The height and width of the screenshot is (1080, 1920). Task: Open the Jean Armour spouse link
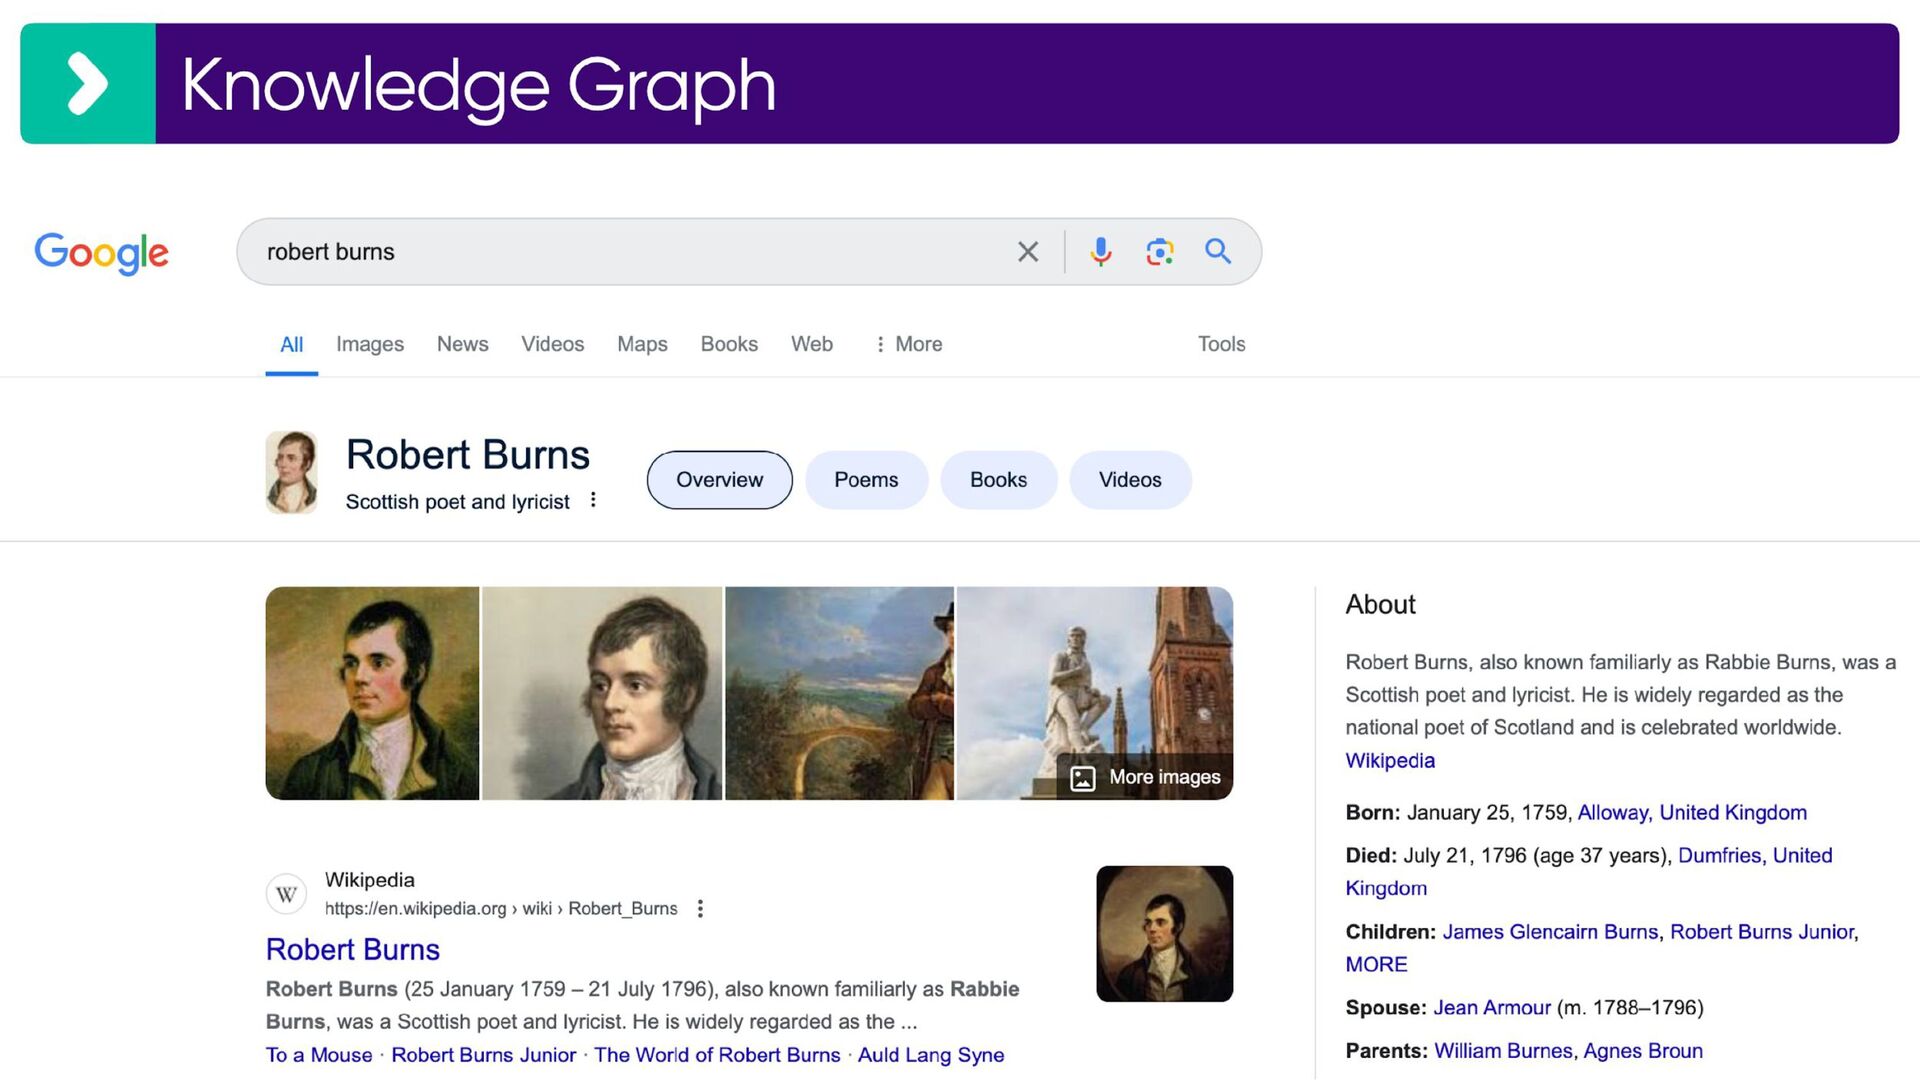point(1492,1008)
